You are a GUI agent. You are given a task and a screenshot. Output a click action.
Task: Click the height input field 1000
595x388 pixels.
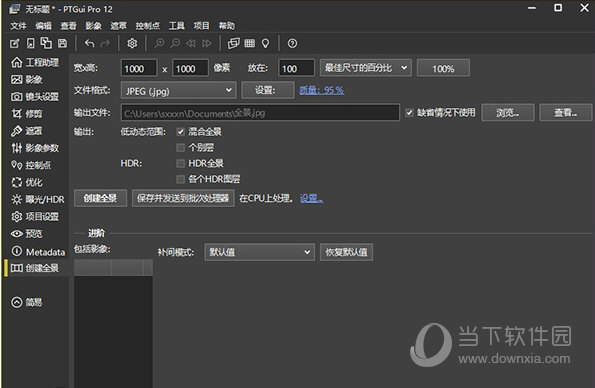pyautogui.click(x=190, y=68)
